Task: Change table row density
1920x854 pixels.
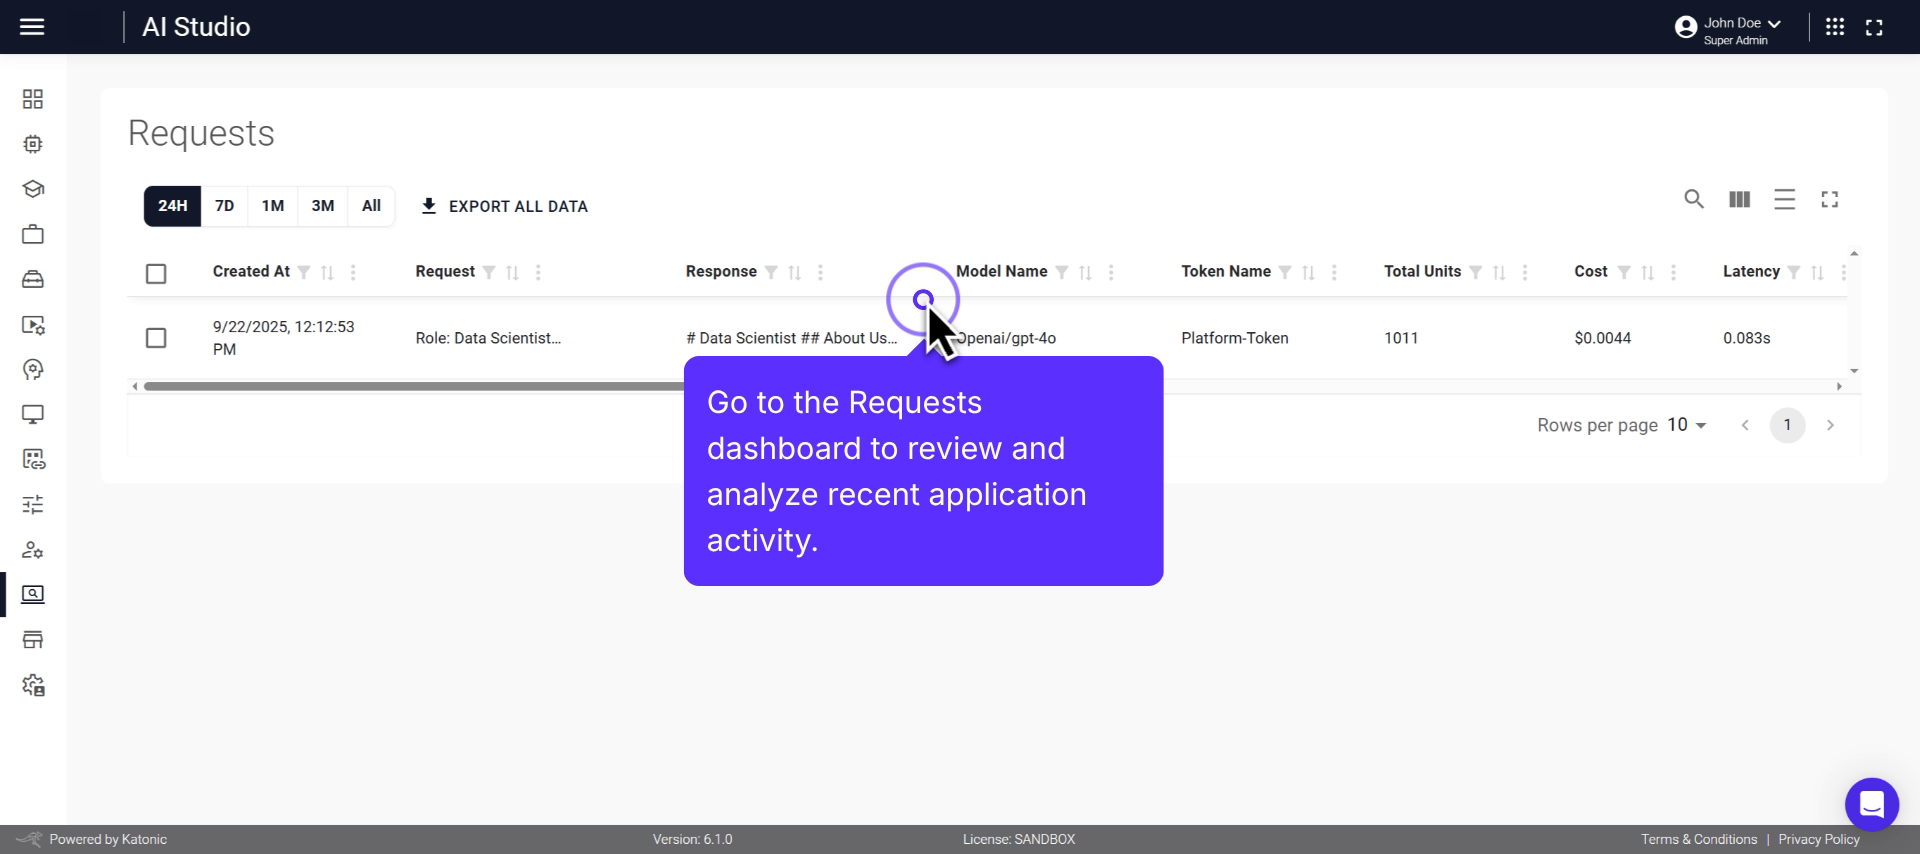Action: (x=1785, y=199)
